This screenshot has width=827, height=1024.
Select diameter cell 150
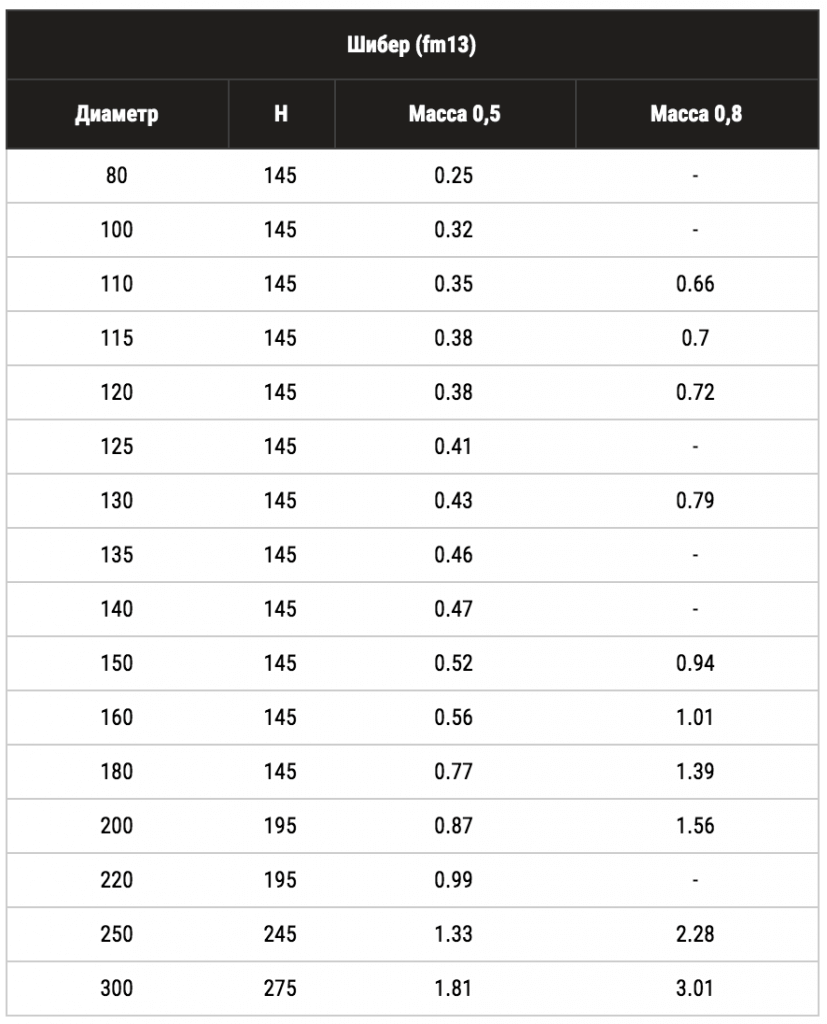tap(117, 664)
